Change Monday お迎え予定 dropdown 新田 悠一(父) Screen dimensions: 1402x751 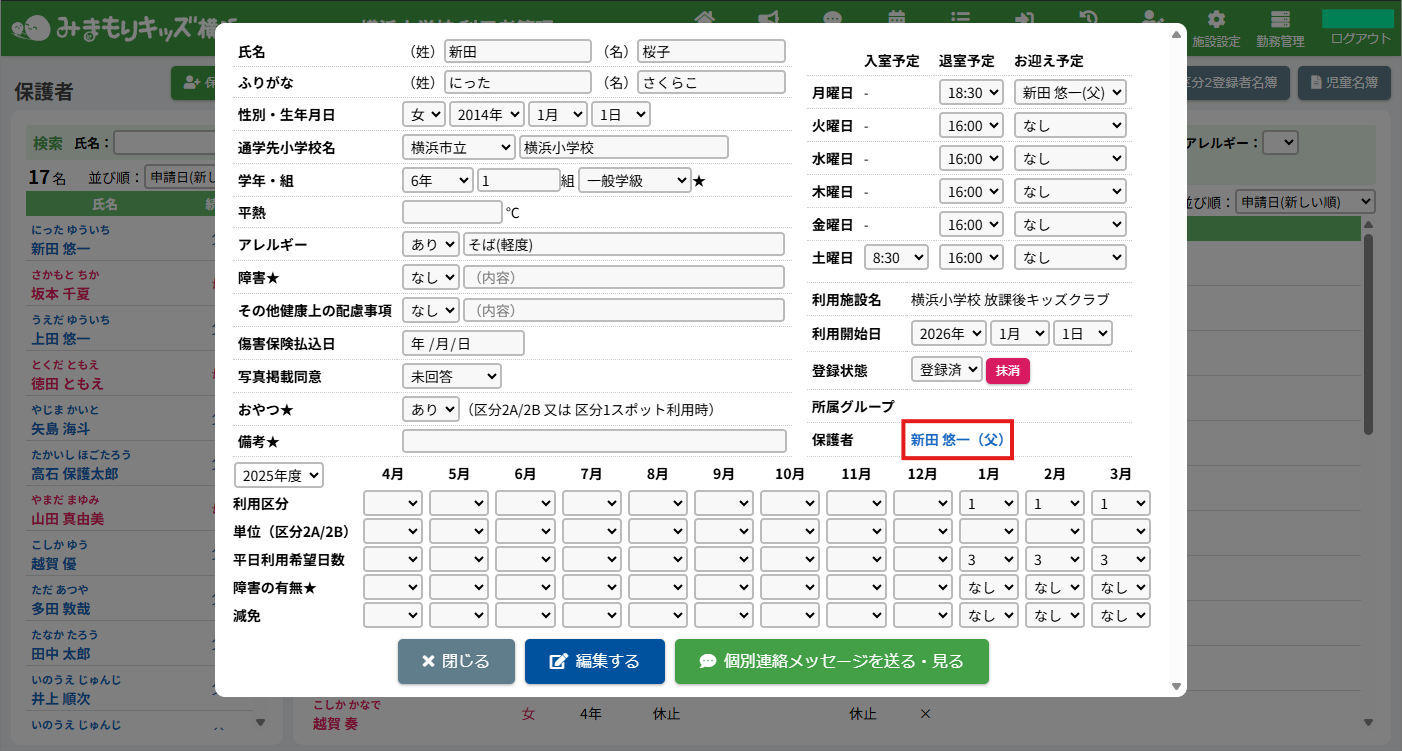coord(1070,93)
